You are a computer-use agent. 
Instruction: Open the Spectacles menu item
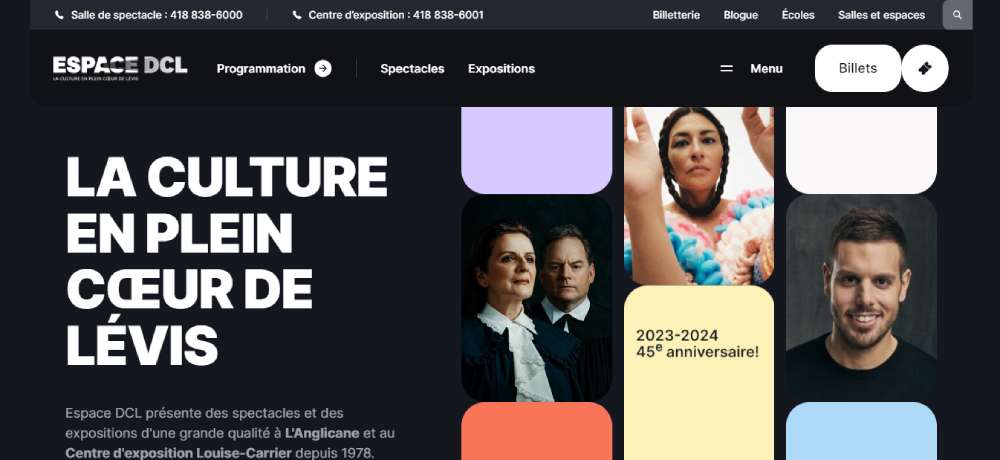412,68
